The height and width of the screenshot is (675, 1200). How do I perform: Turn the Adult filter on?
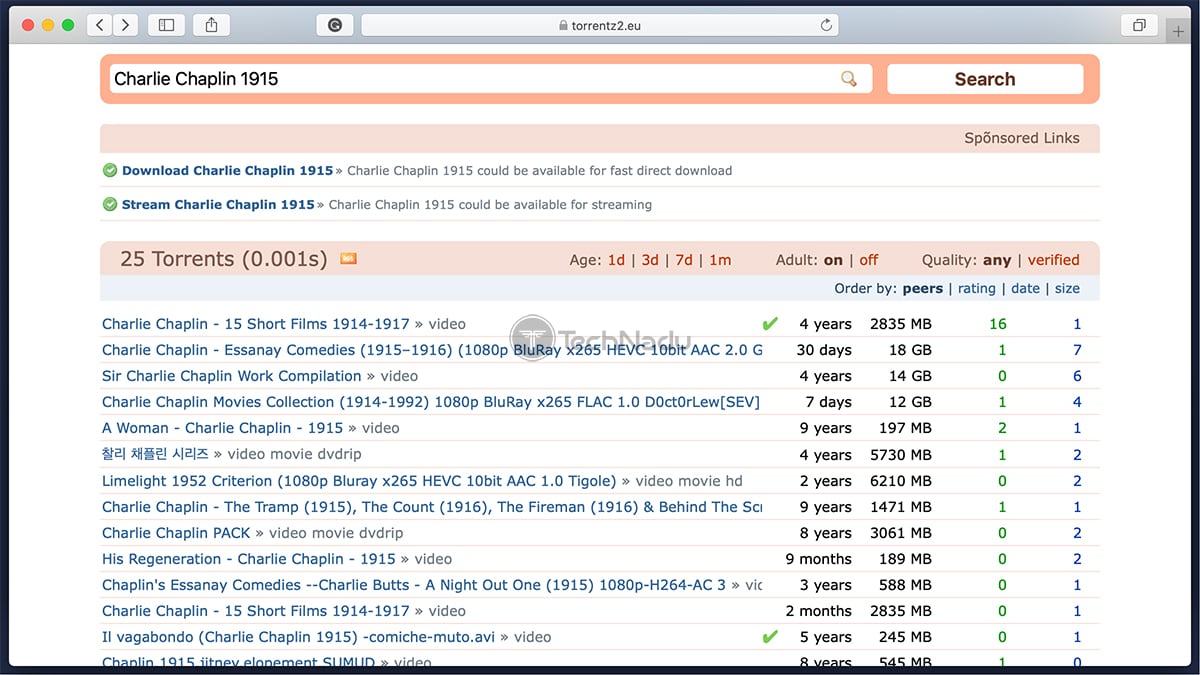[833, 260]
